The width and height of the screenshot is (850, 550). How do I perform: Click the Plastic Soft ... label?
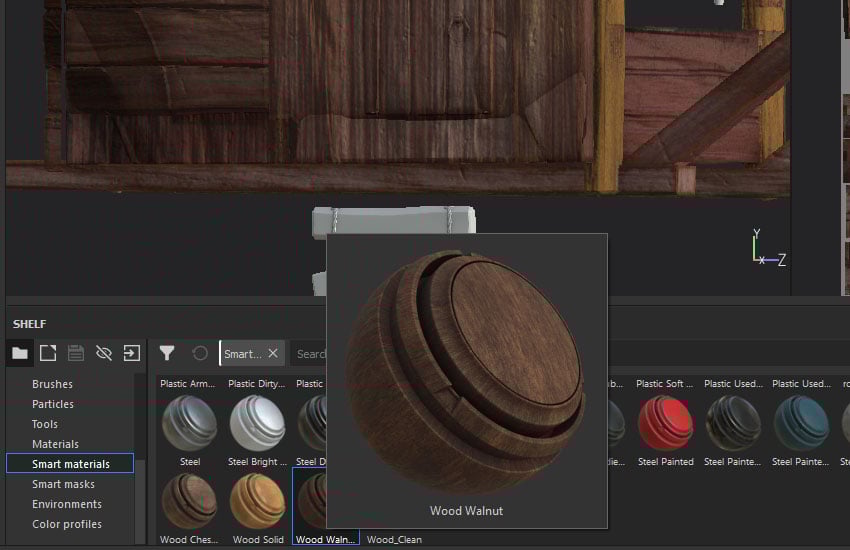click(x=664, y=384)
